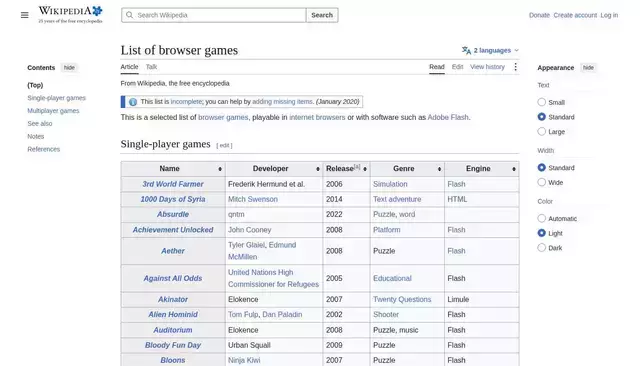Click Ninja Kiwi developer link
This screenshot has width=640, height=366.
coord(244,360)
